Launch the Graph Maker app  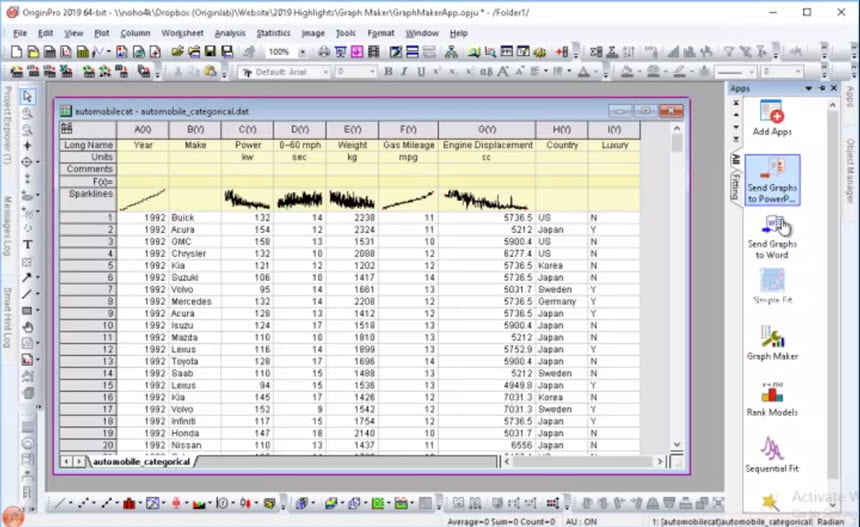[x=772, y=343]
